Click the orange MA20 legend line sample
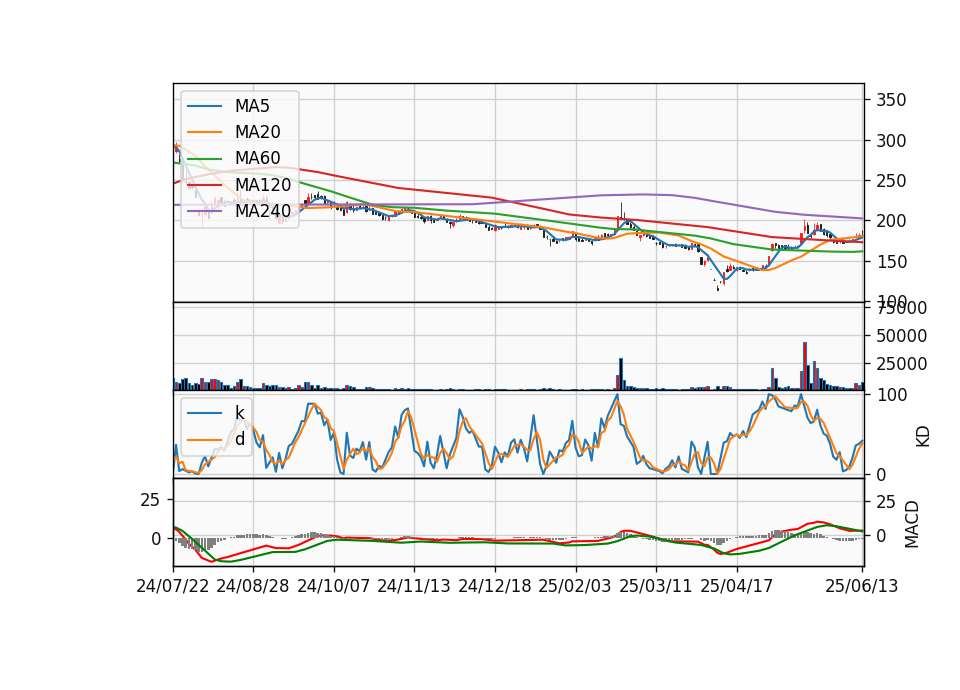 click(204, 132)
